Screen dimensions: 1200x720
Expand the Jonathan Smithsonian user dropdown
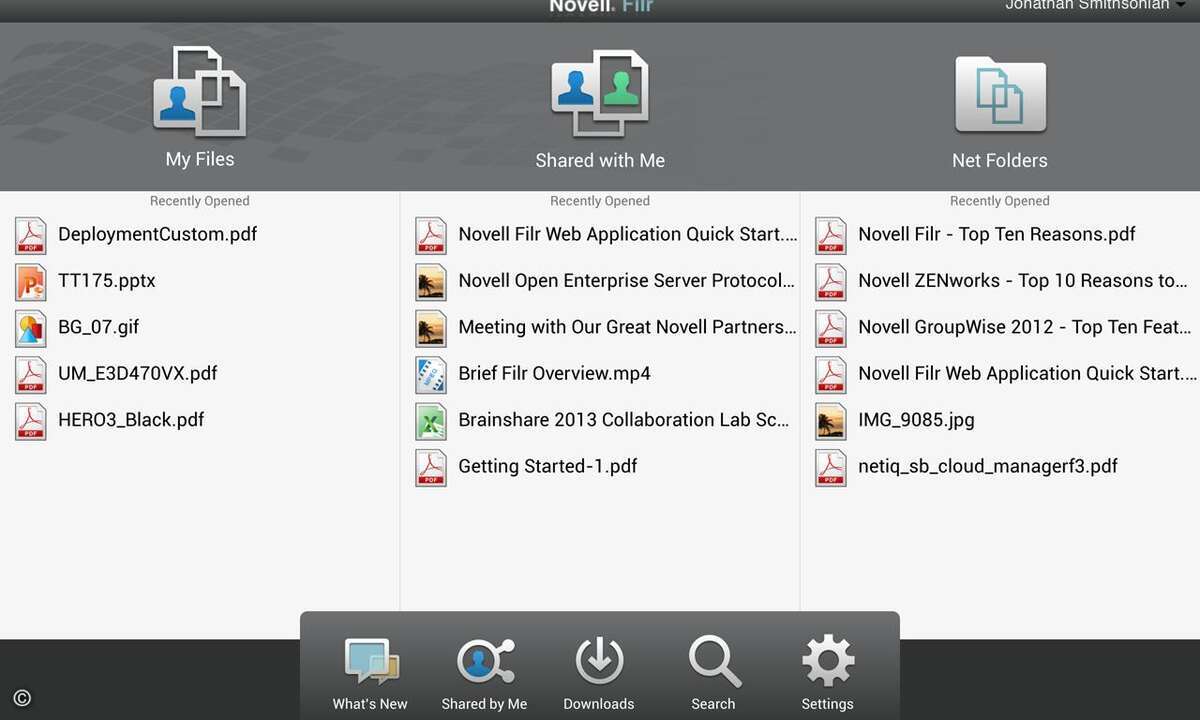click(1095, 6)
